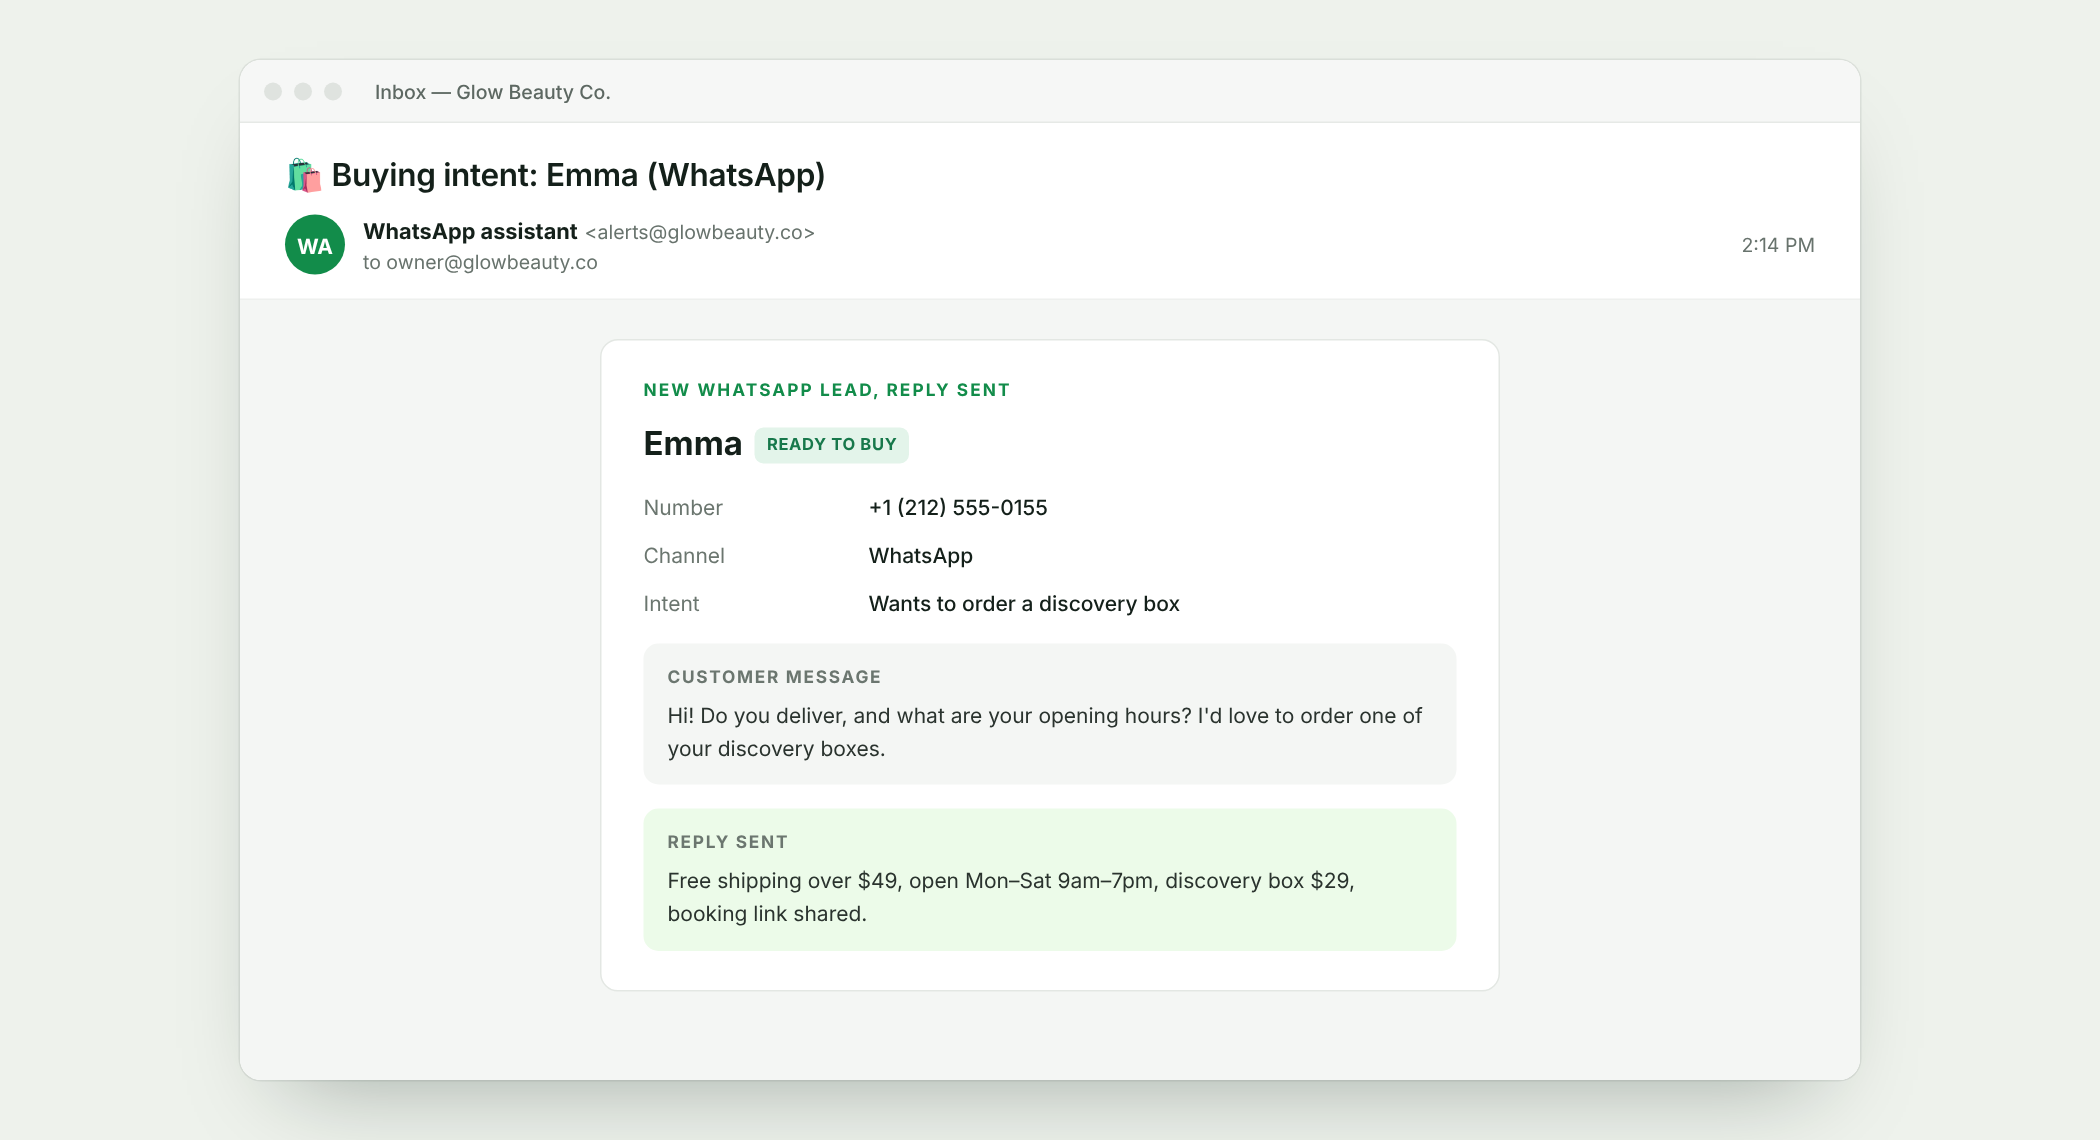Click the 2:14 PM timestamp
2100x1140 pixels.
(x=1778, y=245)
